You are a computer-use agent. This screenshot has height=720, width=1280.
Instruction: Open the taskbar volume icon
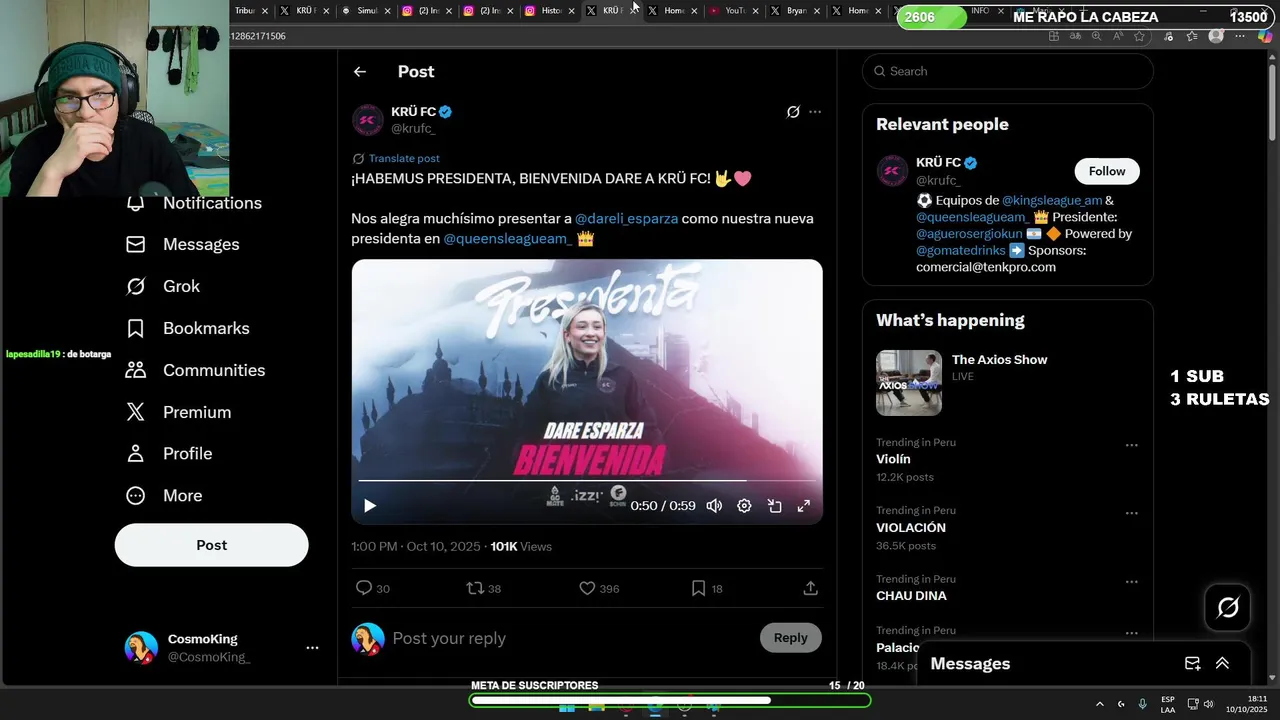coord(1209,704)
